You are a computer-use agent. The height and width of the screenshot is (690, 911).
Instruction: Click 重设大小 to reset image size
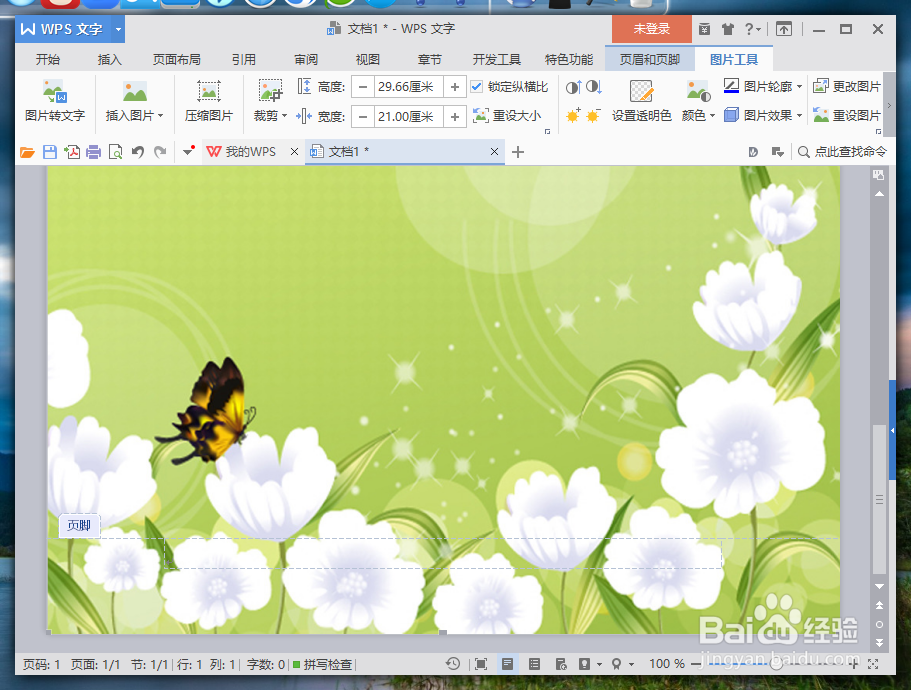click(x=510, y=115)
